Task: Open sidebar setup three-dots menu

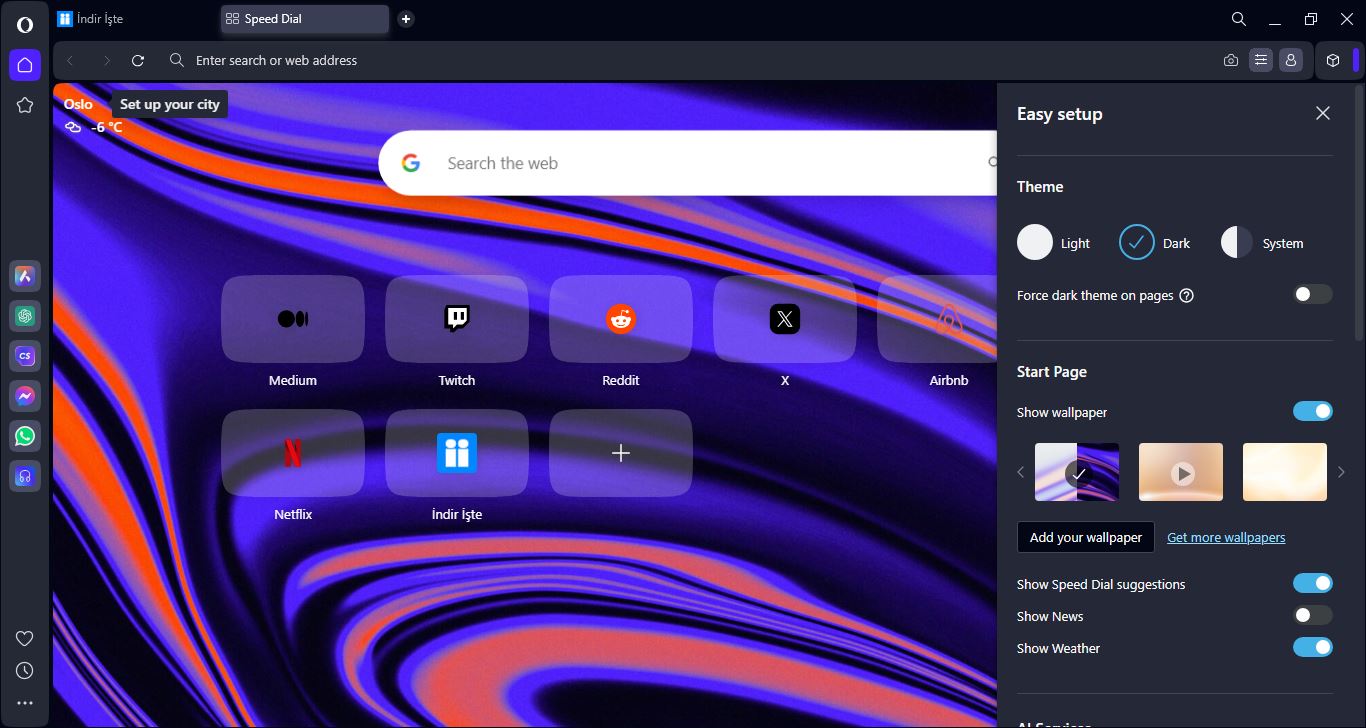Action: (x=25, y=703)
